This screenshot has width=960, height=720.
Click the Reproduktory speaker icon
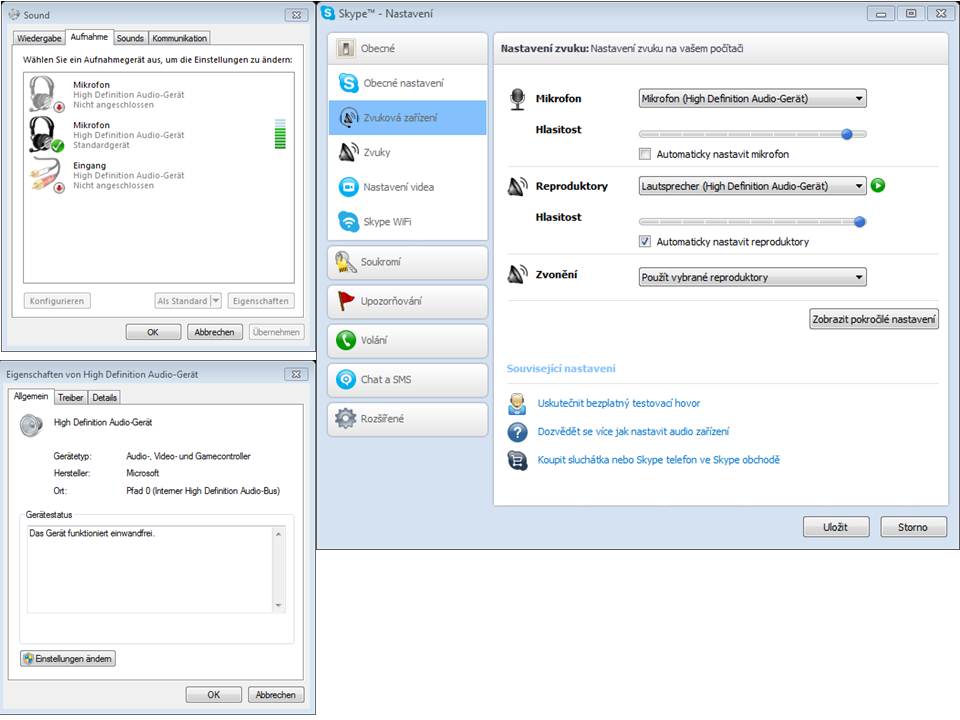click(x=517, y=186)
